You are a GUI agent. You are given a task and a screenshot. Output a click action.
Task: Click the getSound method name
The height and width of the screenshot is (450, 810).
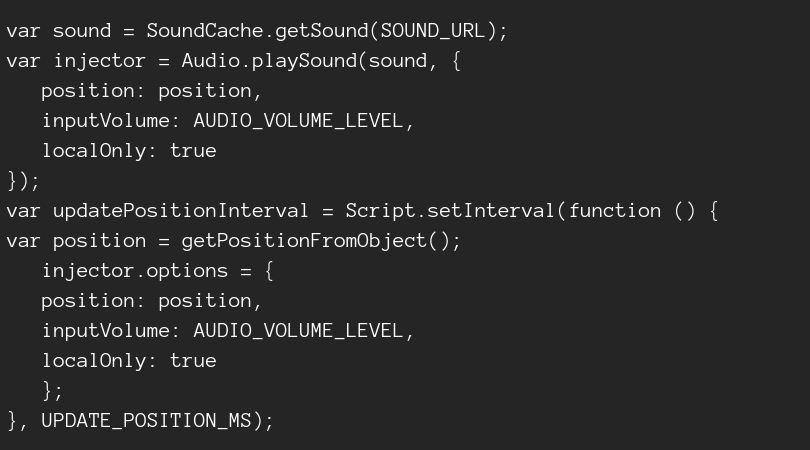pos(321,30)
